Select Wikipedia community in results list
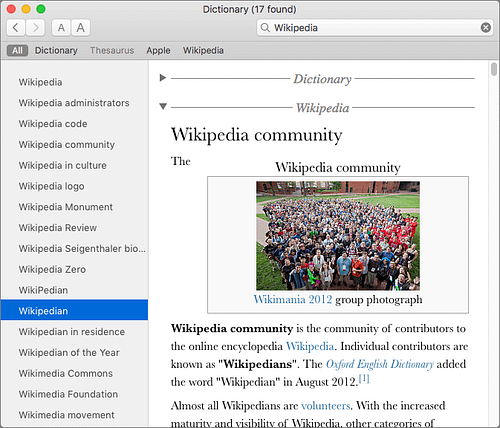Viewport: 500px width, 428px height. click(x=75, y=145)
